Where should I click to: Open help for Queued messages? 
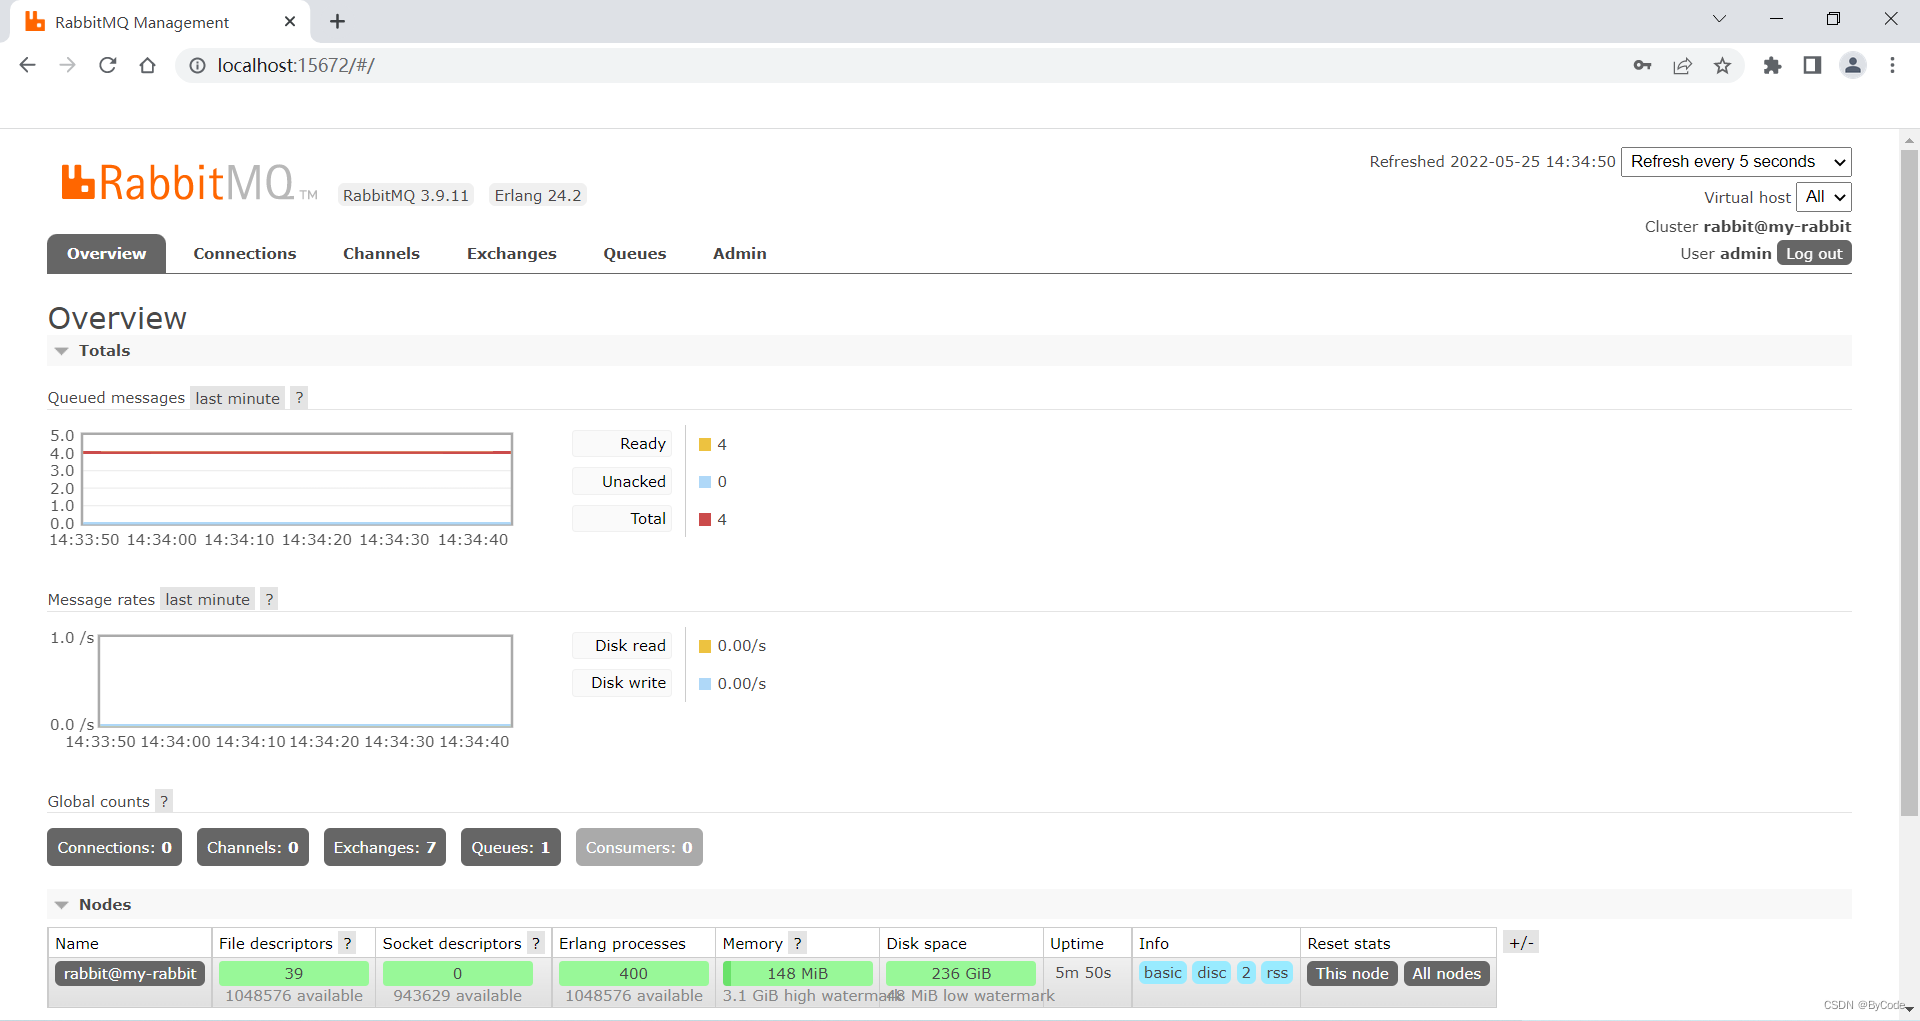tap(298, 398)
